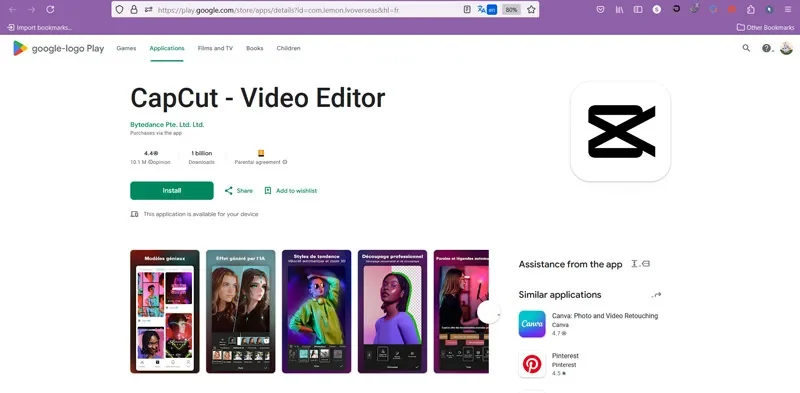The height and width of the screenshot is (393, 800).
Task: Switch to Games tab
Action: 126,48
